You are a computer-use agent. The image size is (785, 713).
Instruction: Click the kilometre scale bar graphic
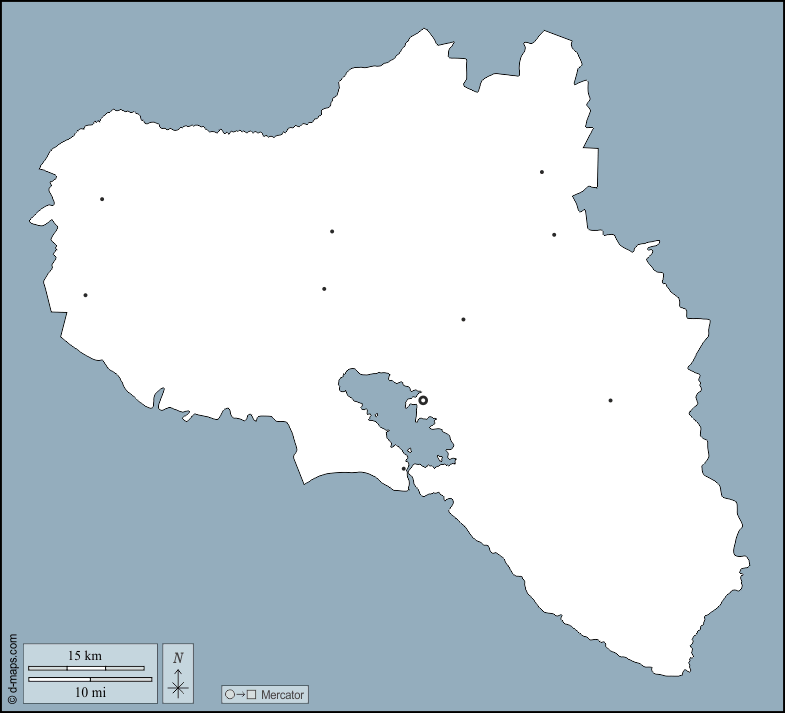[x=86, y=668]
